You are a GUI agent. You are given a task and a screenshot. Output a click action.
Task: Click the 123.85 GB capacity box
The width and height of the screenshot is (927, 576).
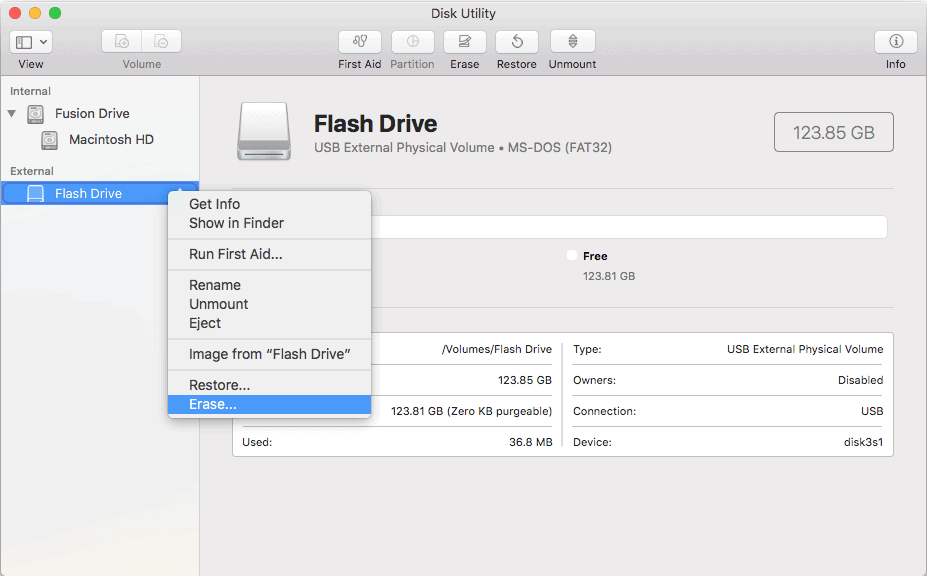pyautogui.click(x=834, y=132)
